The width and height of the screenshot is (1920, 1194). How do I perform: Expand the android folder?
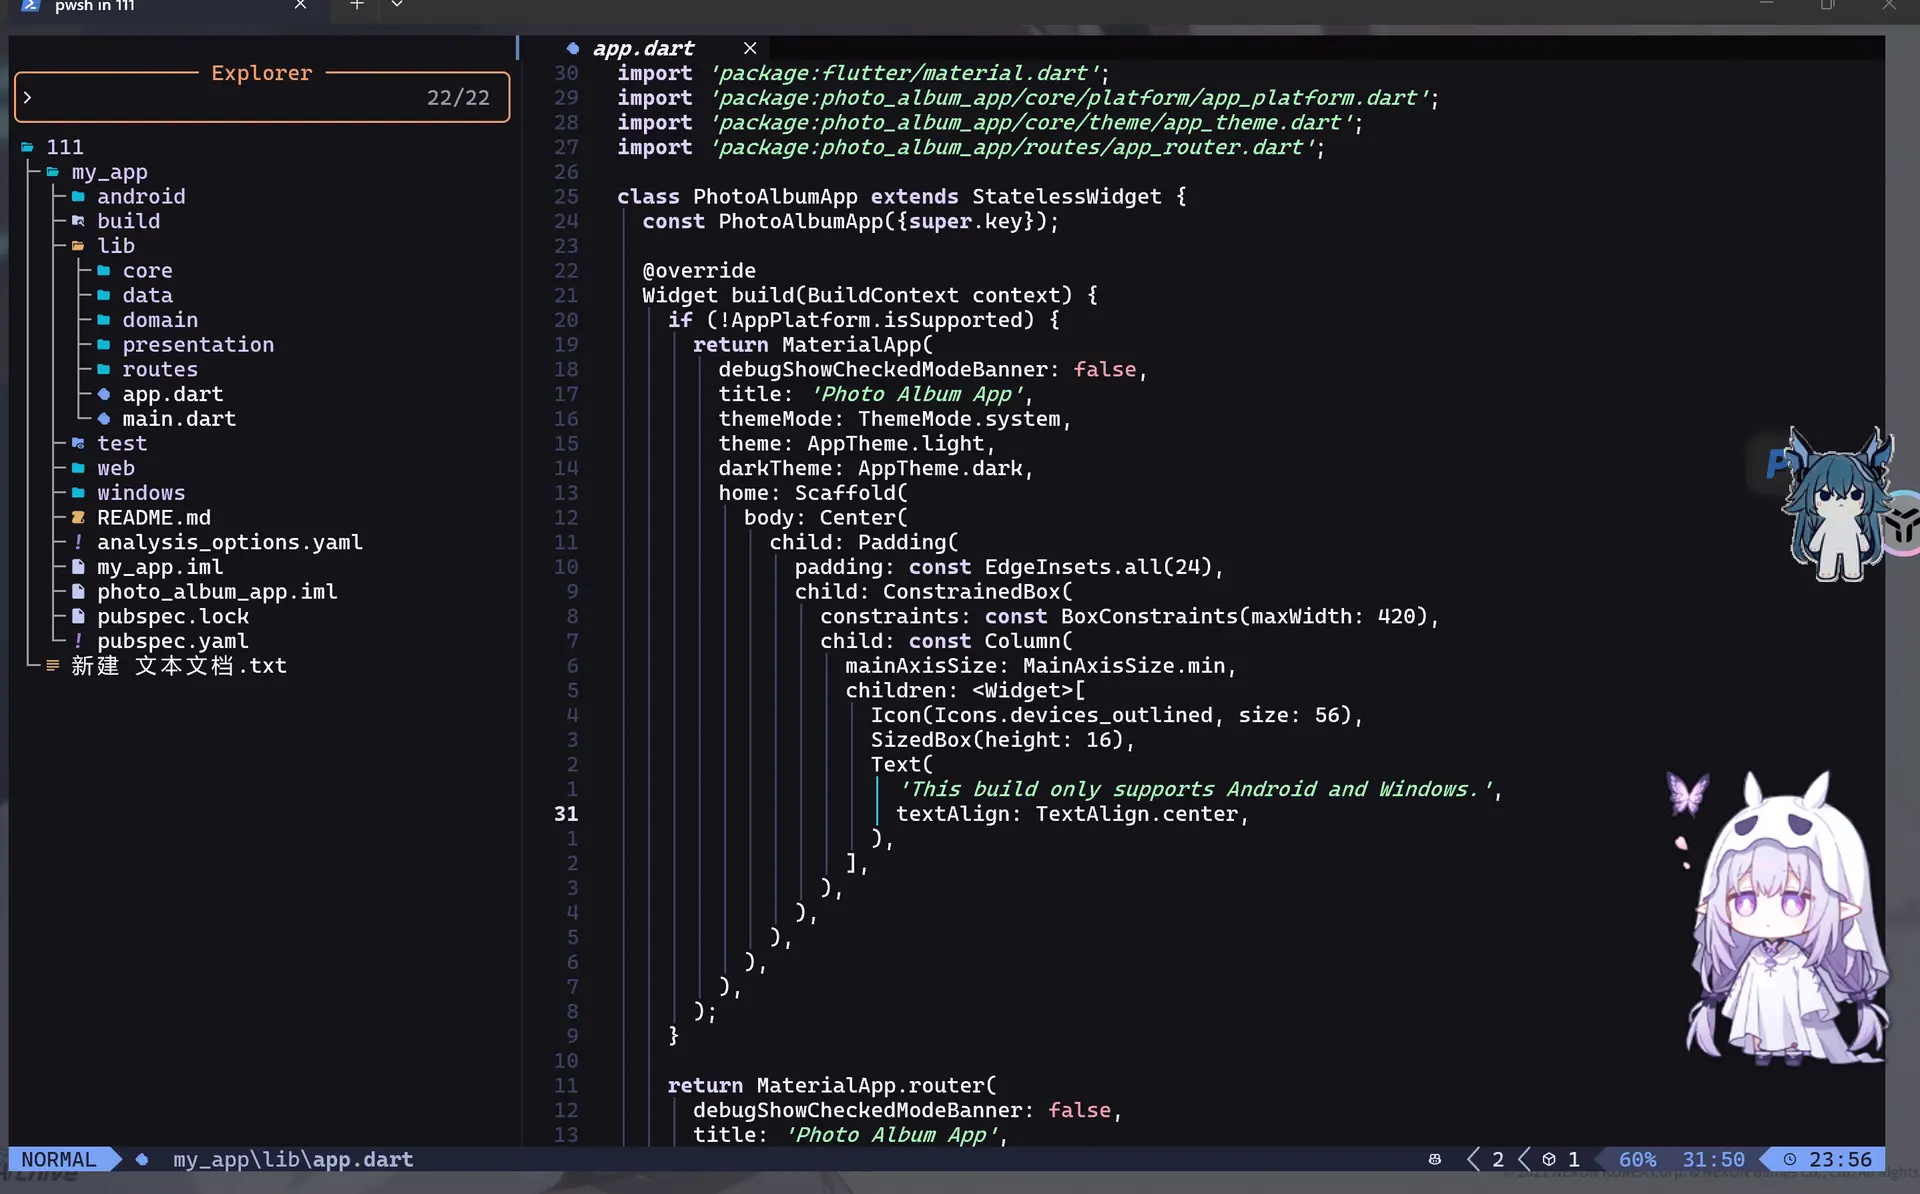(x=140, y=197)
